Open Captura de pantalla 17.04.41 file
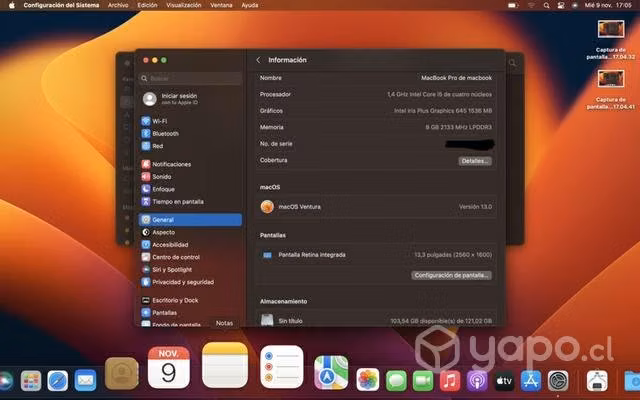 (611, 90)
